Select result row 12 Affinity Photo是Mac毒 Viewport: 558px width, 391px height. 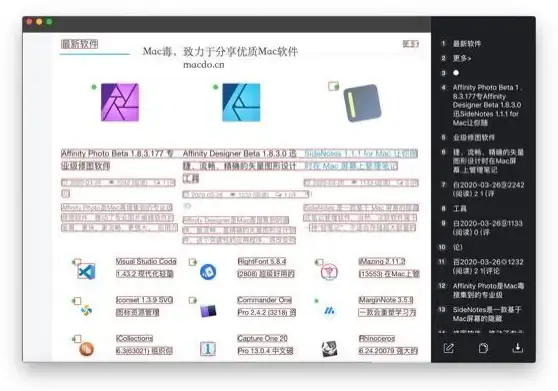[x=488, y=290]
